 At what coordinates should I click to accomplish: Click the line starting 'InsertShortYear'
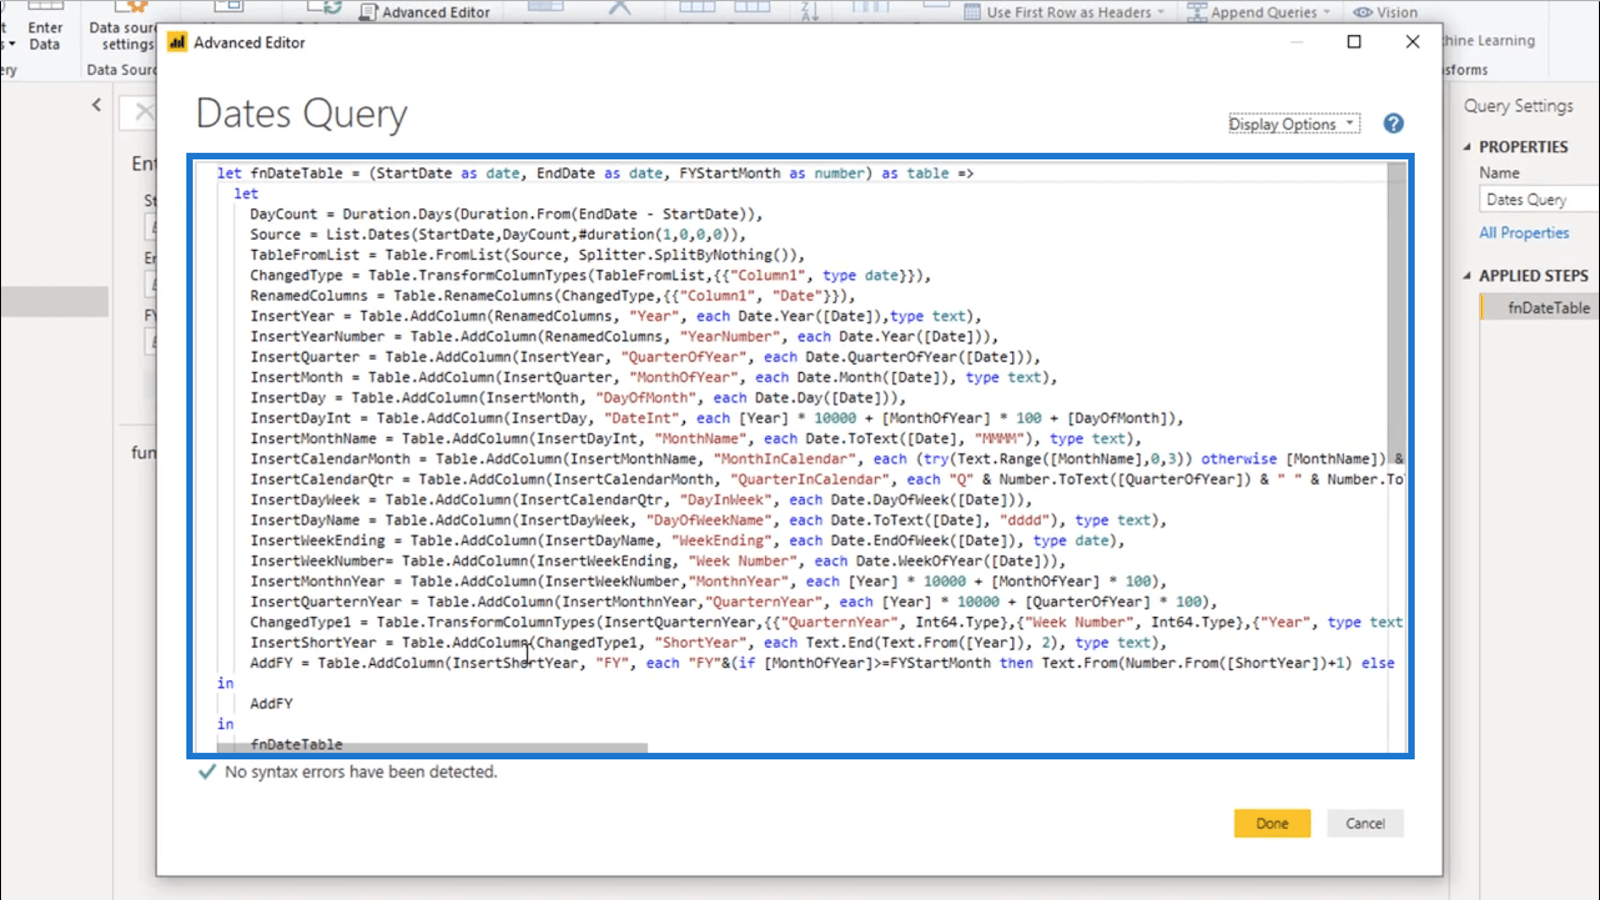click(x=708, y=643)
